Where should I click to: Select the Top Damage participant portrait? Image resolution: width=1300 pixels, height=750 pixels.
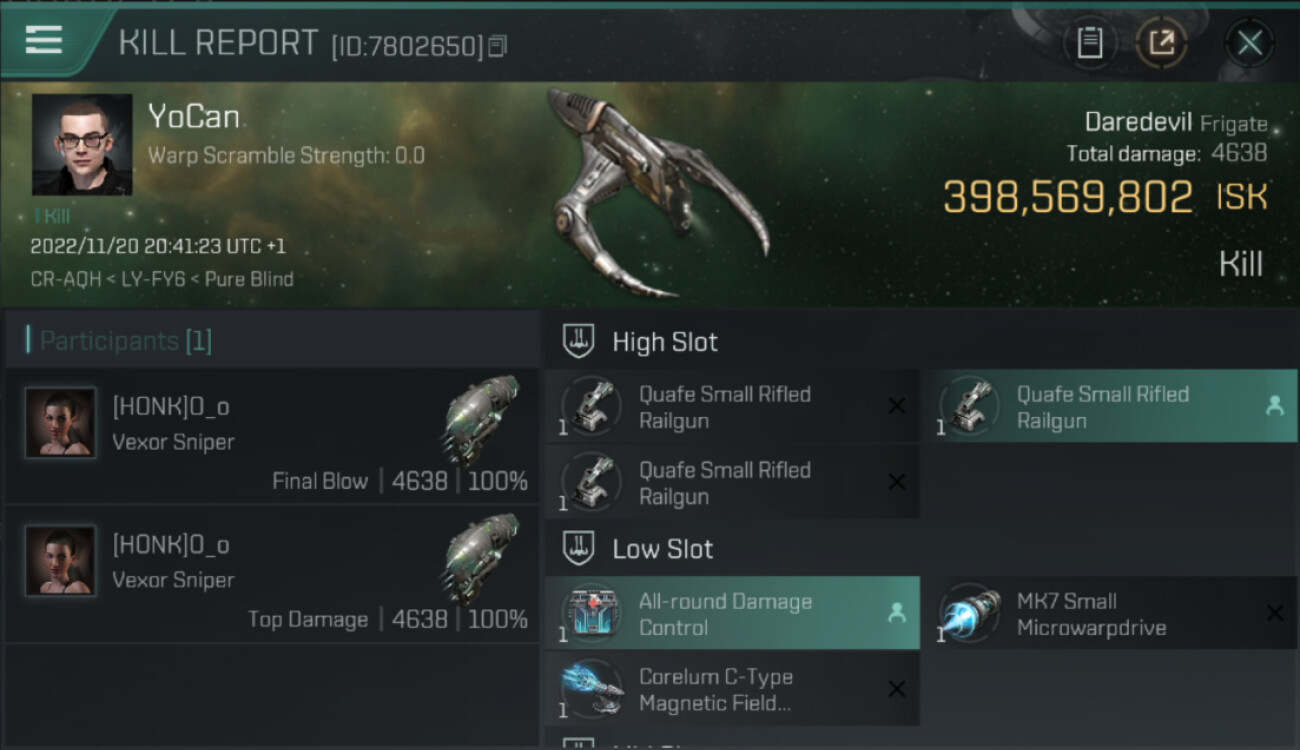tap(60, 561)
